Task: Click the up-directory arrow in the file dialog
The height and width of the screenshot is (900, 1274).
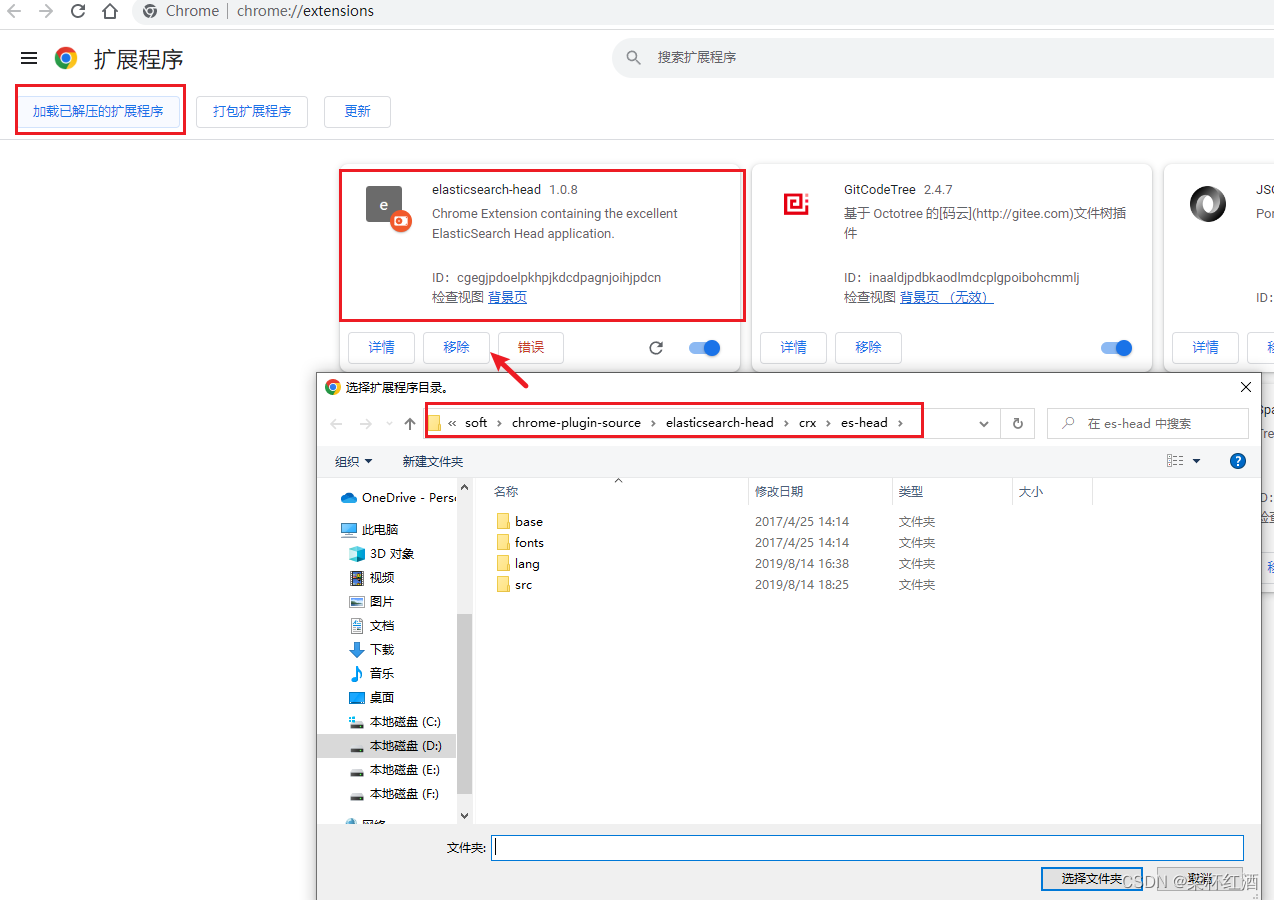Action: pyautogui.click(x=410, y=424)
